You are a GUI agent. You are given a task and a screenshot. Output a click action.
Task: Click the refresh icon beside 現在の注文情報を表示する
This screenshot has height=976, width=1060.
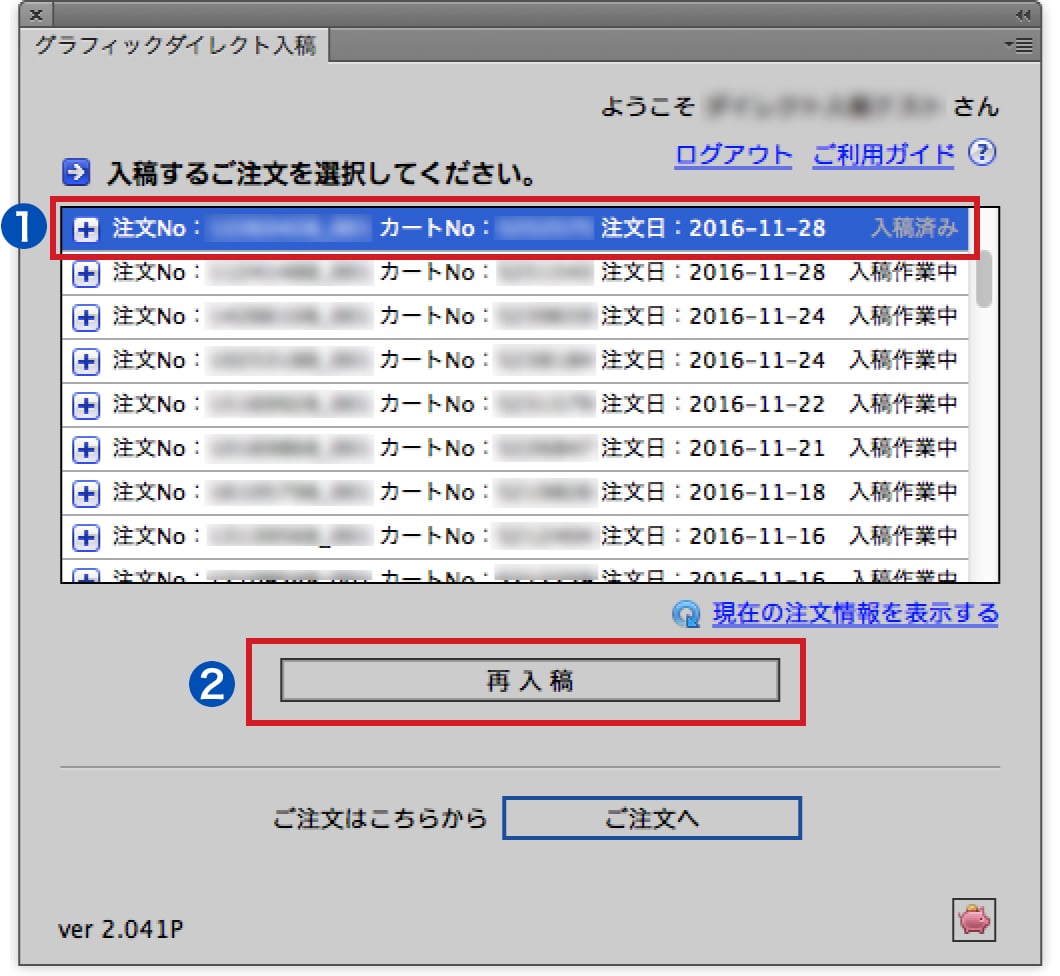[687, 614]
